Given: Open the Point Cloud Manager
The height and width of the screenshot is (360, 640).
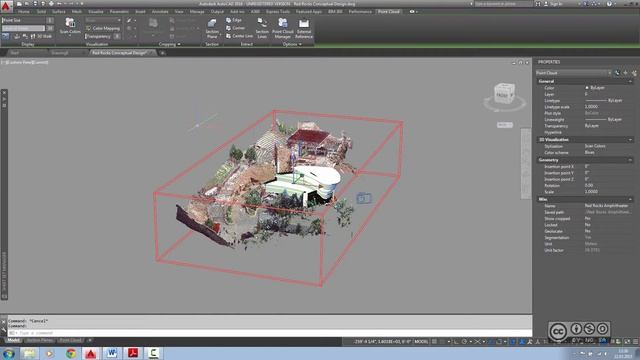Looking at the screenshot, I should [x=282, y=28].
